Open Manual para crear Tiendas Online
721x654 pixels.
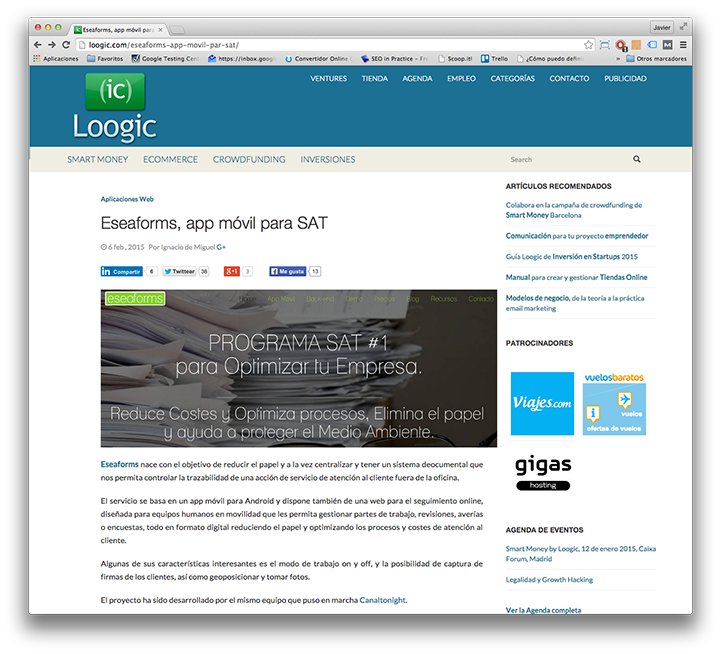click(x=576, y=277)
